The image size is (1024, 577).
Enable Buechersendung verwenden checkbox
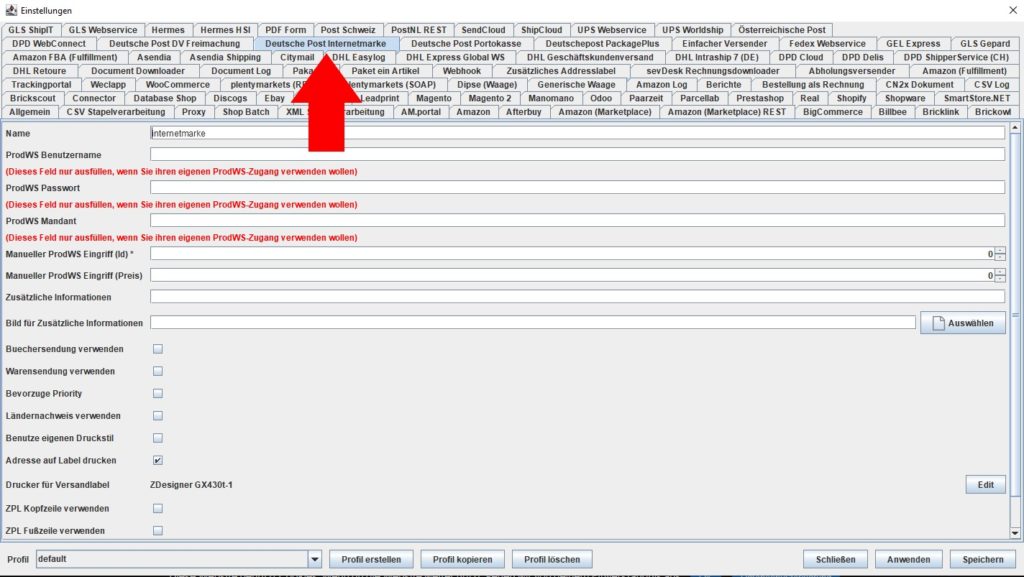point(157,349)
